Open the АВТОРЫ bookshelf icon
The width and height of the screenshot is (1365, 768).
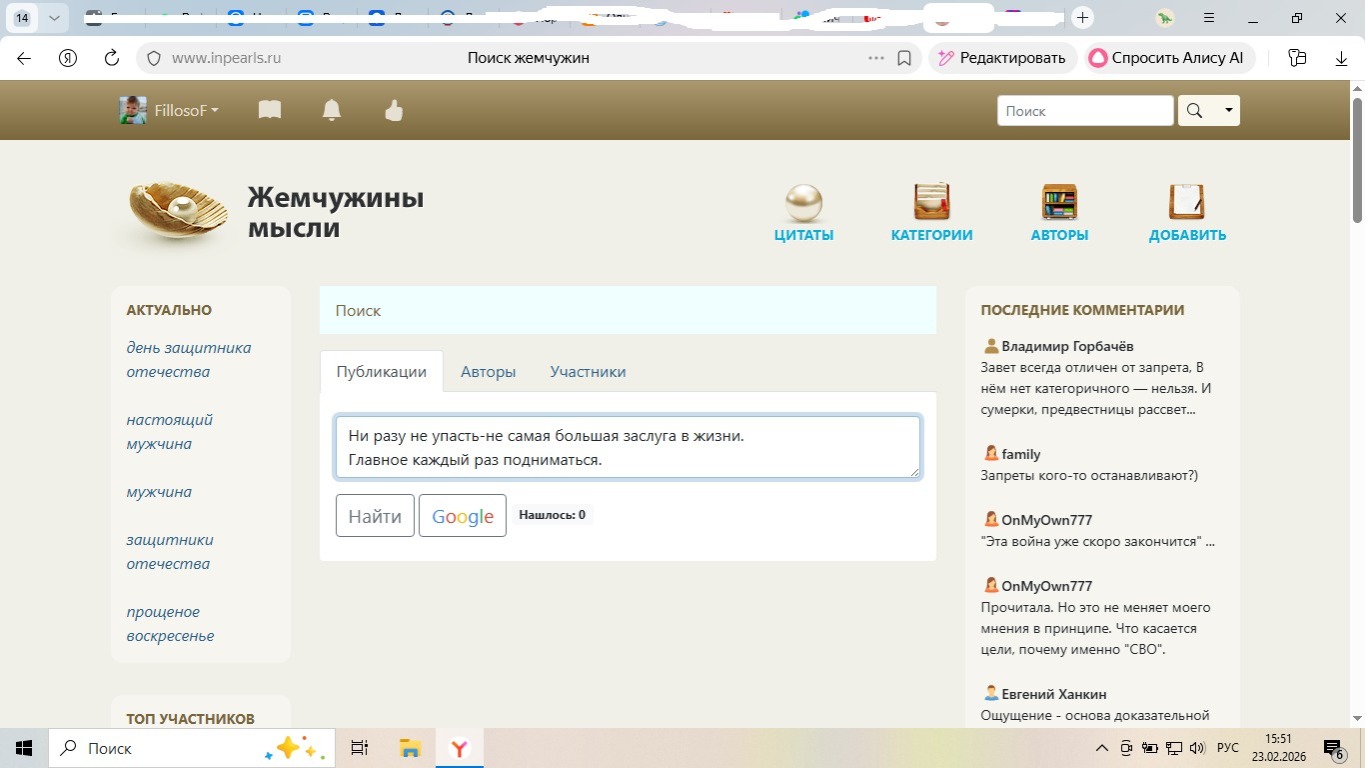1058,200
